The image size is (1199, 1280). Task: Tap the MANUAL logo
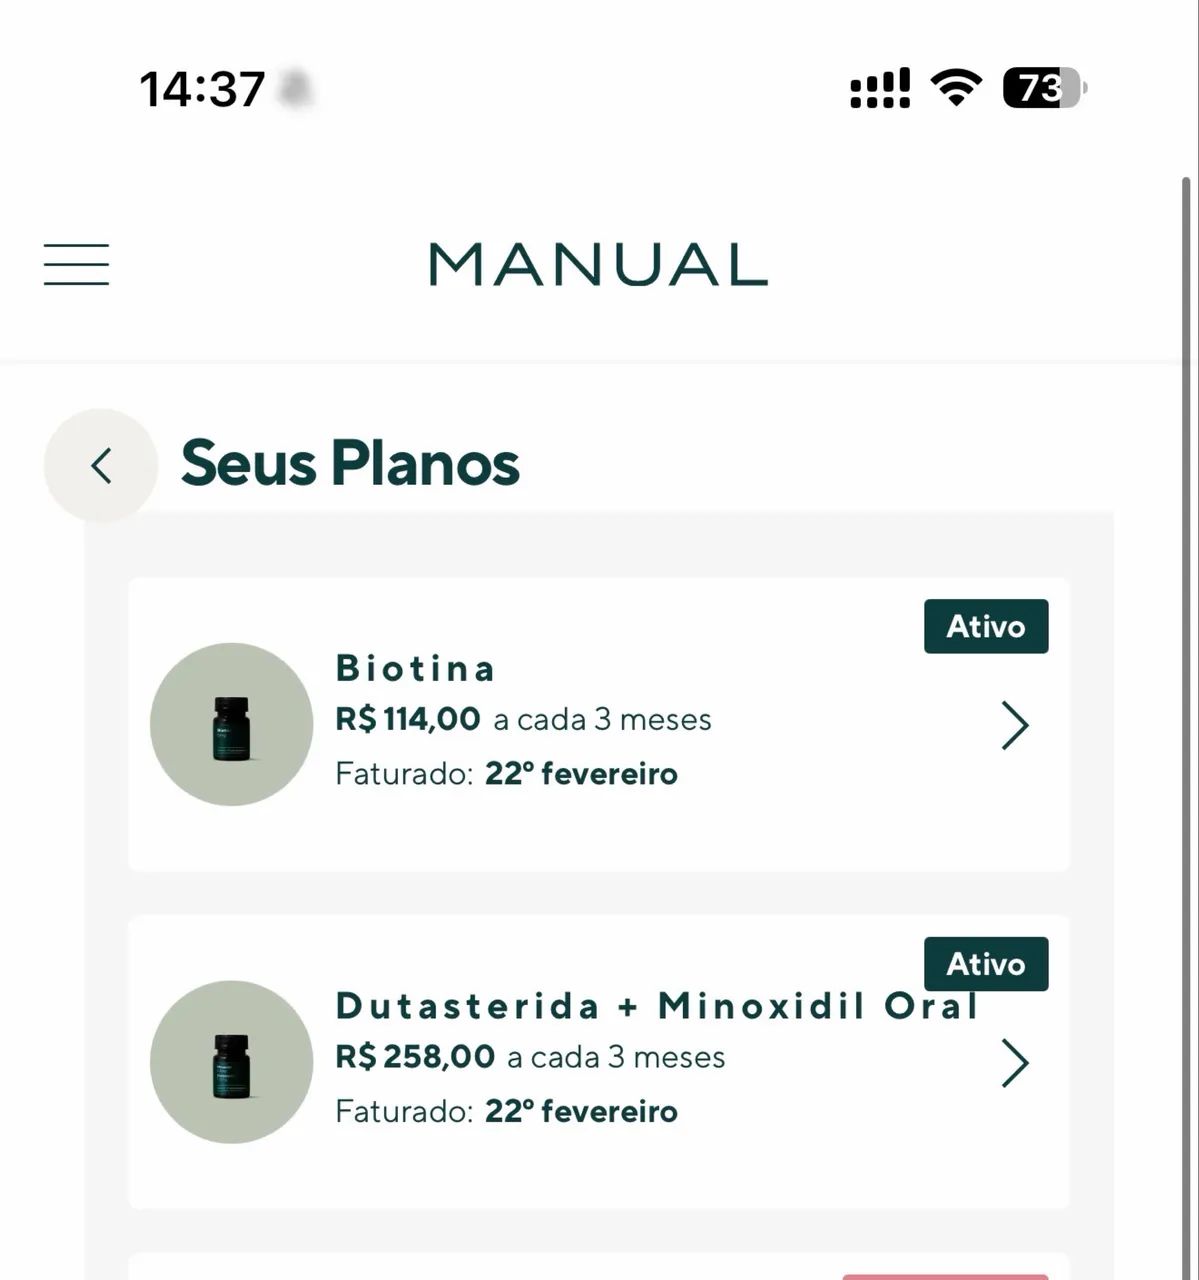coord(598,265)
